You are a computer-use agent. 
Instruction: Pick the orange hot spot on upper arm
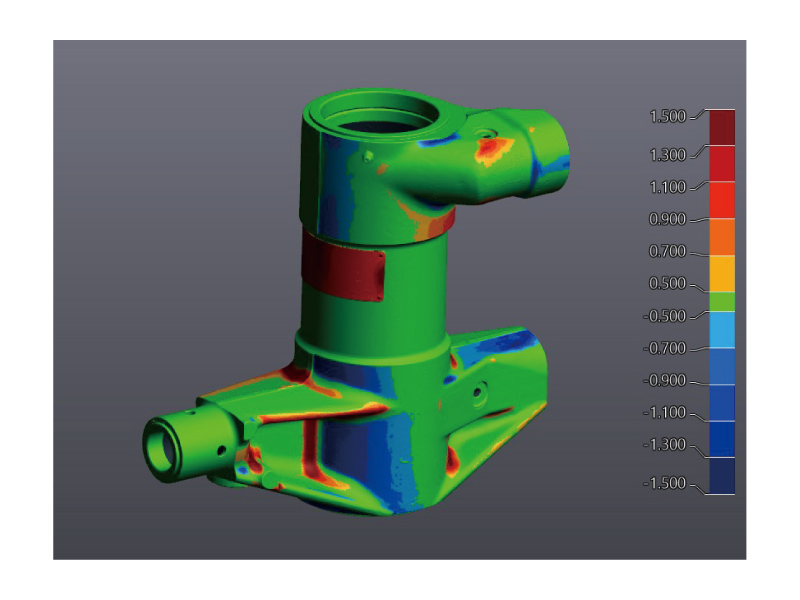(x=491, y=150)
